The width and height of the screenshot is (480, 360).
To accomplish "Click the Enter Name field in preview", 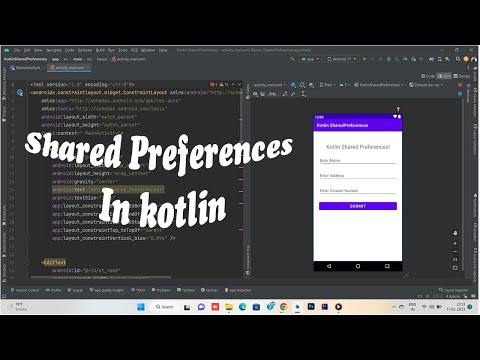I will (358, 160).
